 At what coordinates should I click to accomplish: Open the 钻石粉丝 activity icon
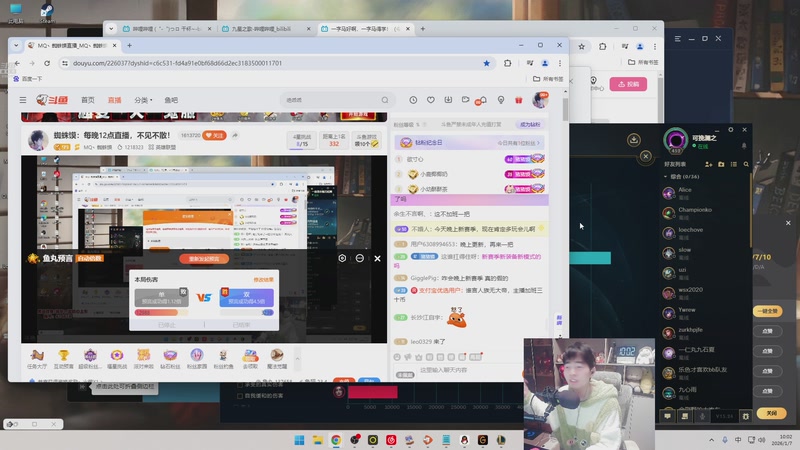tap(170, 359)
